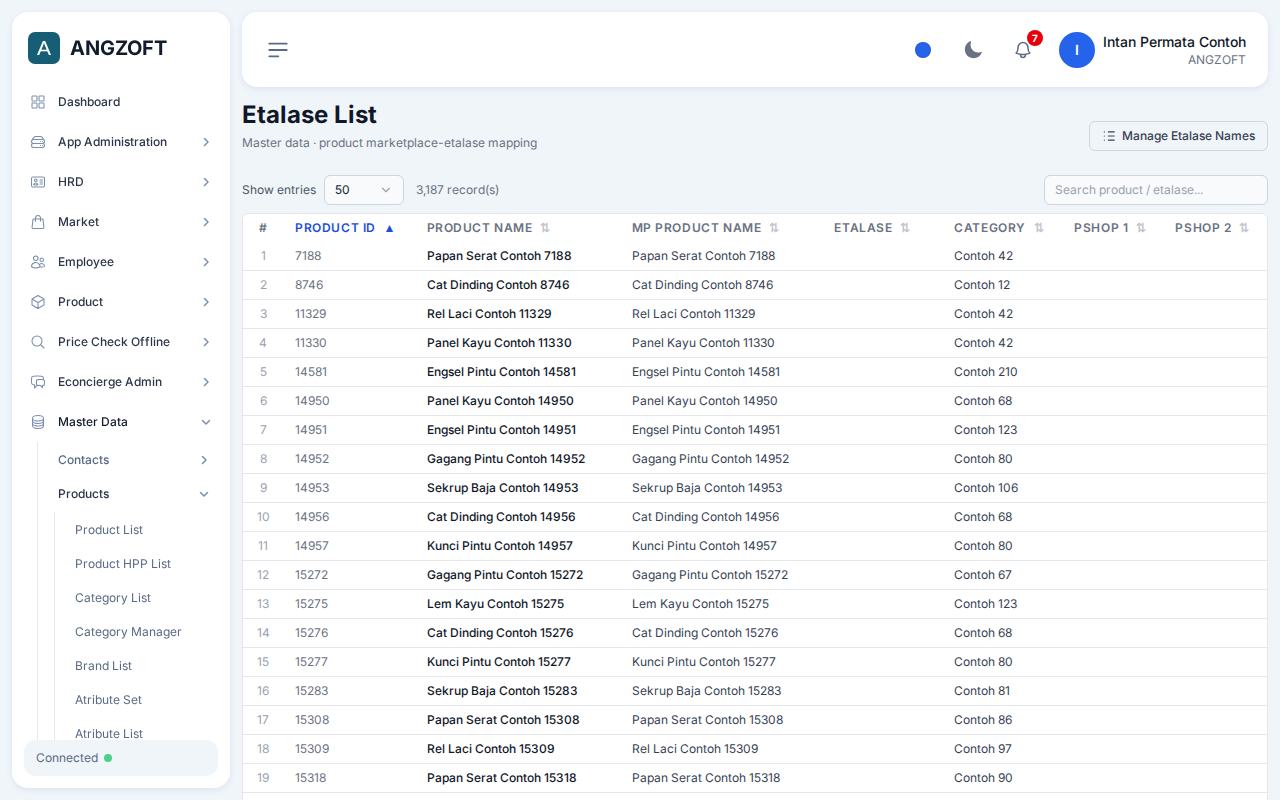The height and width of the screenshot is (800, 1280).
Task: Sort by Product Name column arrows
Action: tap(545, 228)
